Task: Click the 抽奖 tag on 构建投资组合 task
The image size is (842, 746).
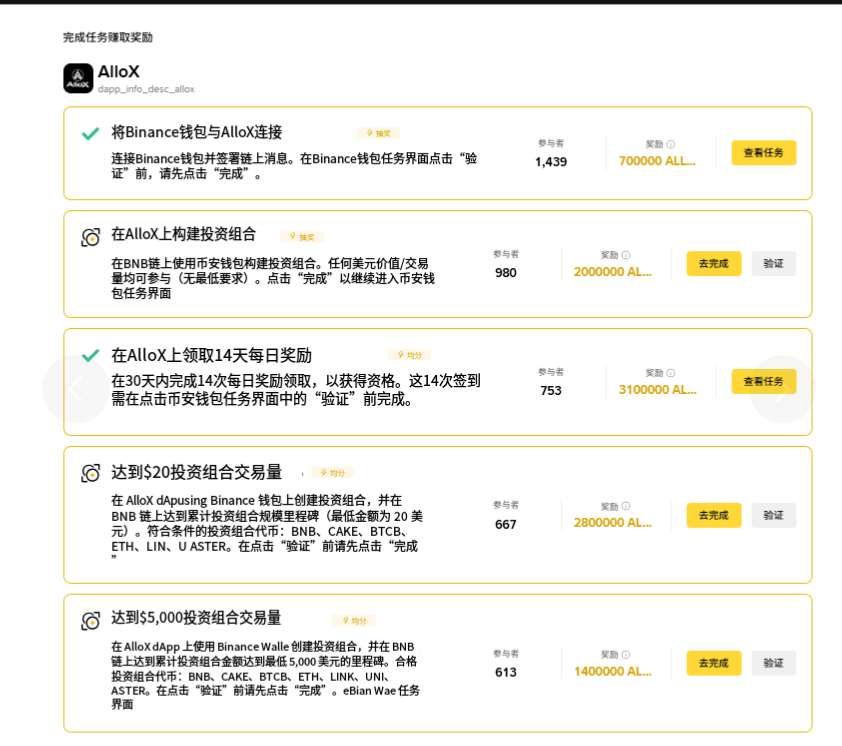Action: pyautogui.click(x=302, y=237)
